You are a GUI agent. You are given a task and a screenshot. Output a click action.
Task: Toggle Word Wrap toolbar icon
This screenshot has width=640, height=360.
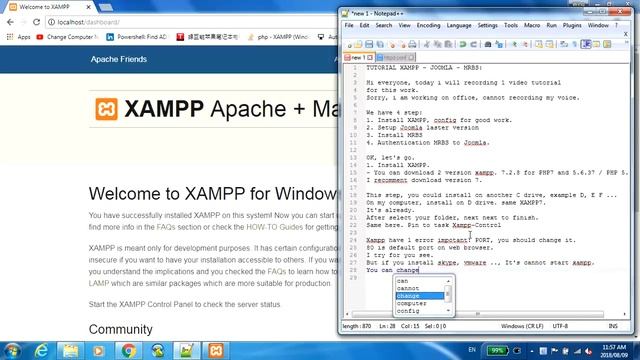coord(564,44)
